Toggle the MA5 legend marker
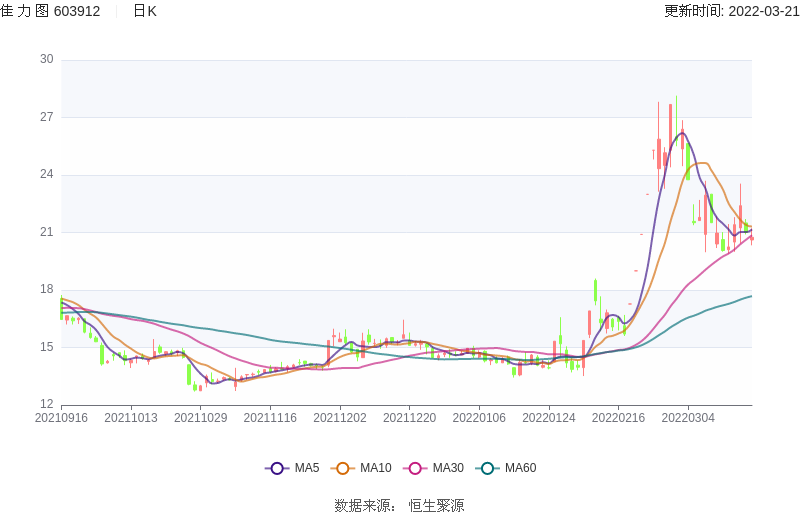 coord(277,468)
